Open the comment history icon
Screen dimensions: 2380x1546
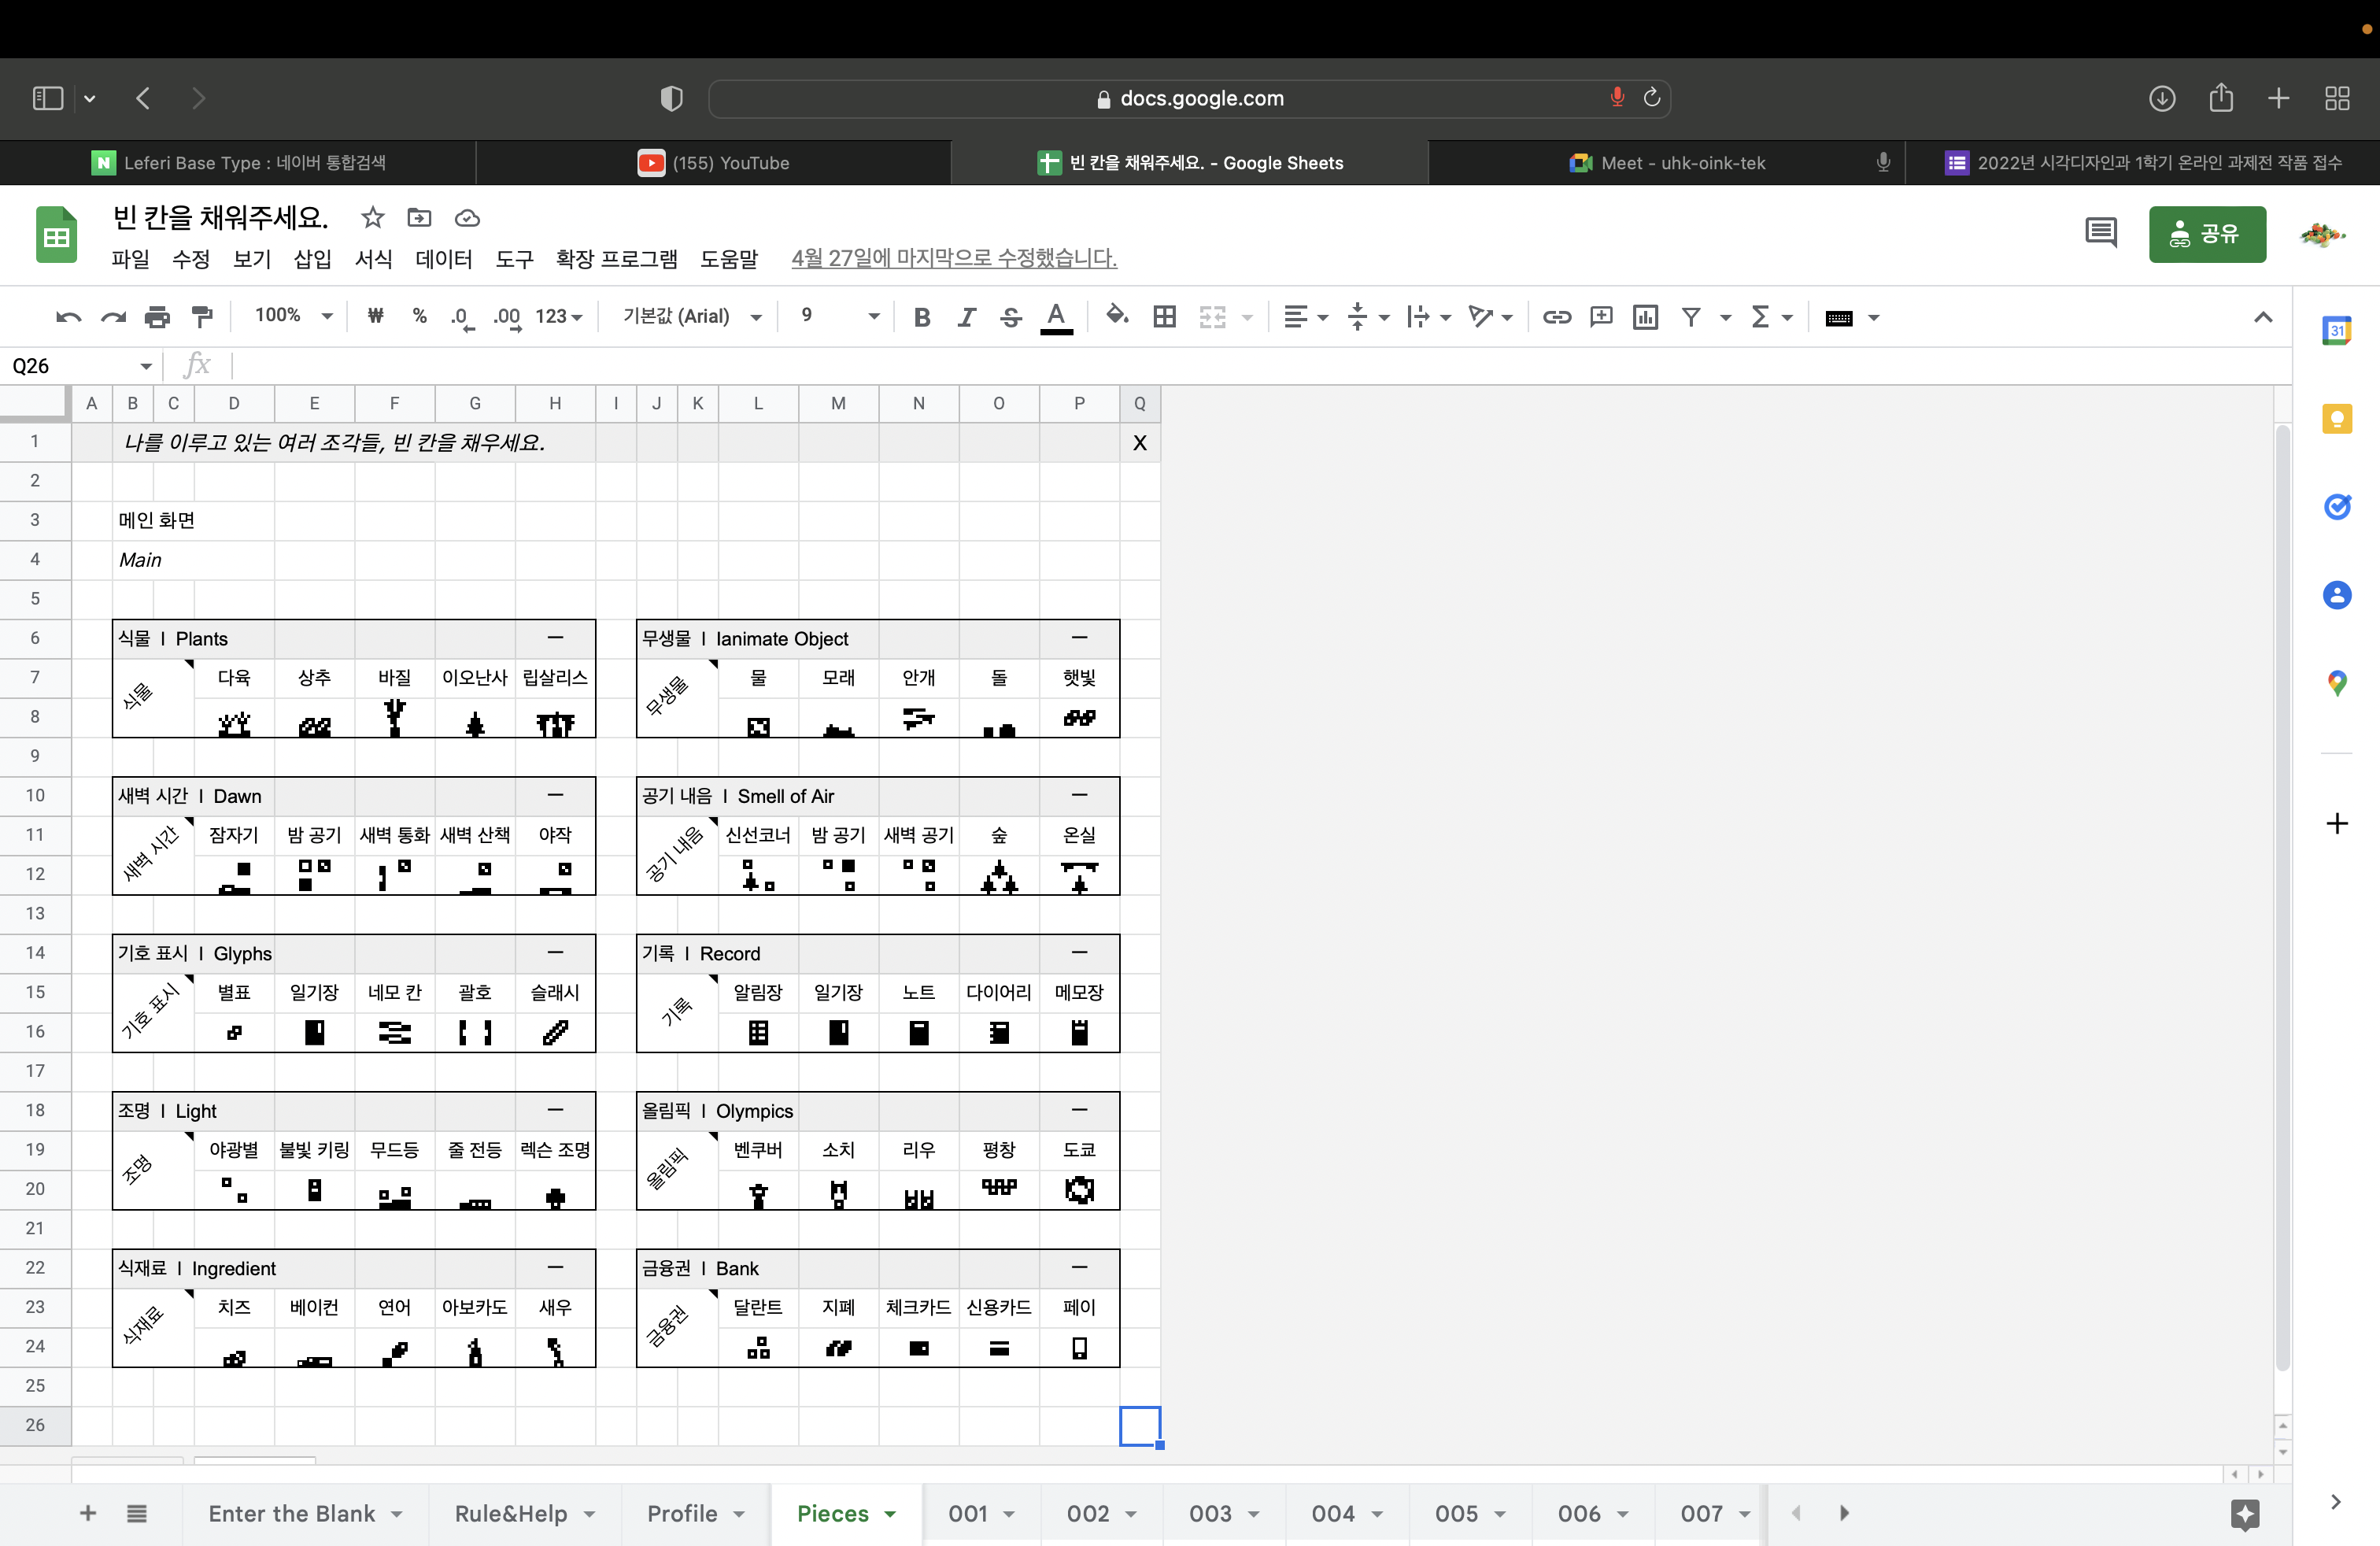(x=2100, y=234)
